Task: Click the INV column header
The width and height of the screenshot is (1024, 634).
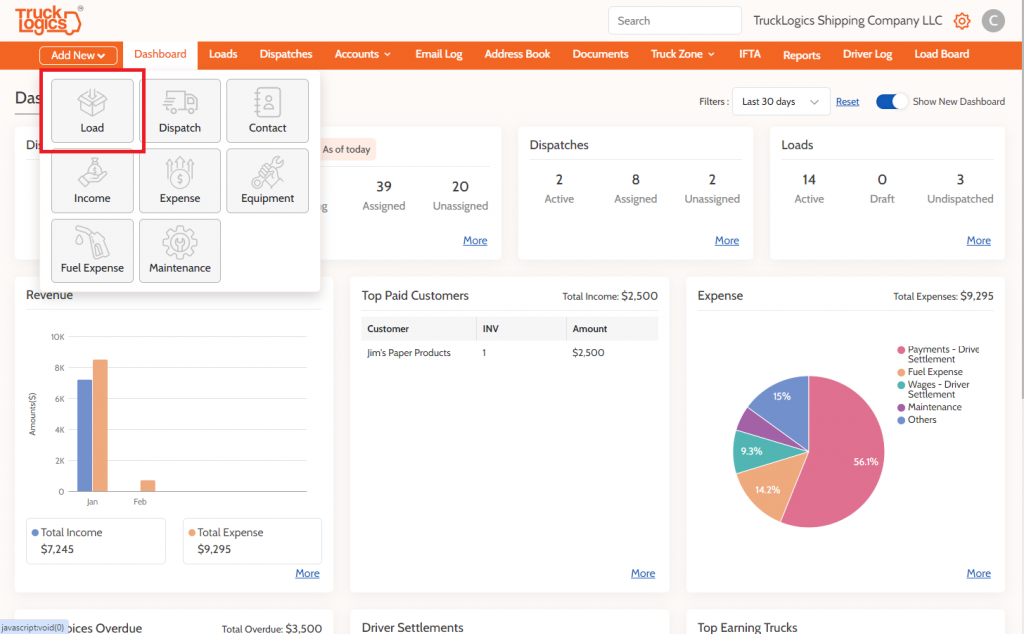Action: [x=521, y=329]
